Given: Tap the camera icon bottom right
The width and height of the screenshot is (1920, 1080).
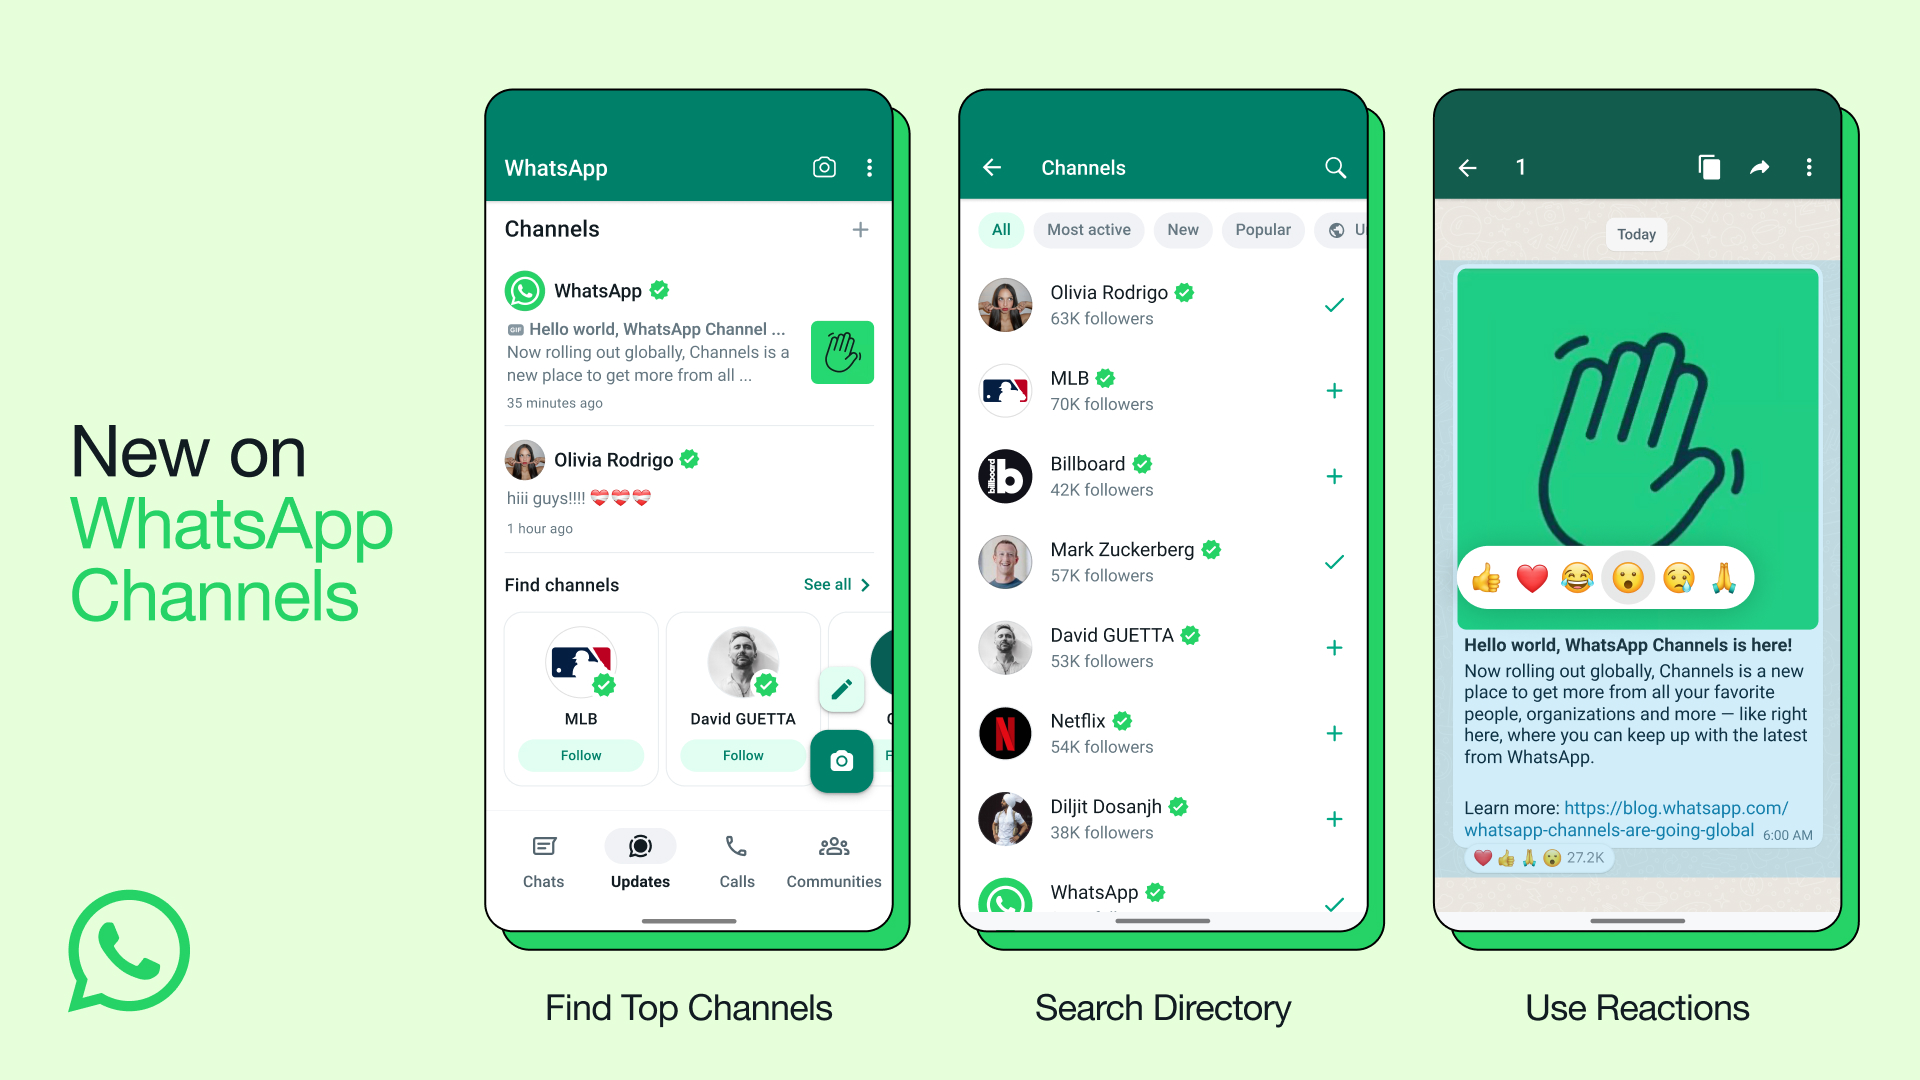Looking at the screenshot, I should (843, 761).
